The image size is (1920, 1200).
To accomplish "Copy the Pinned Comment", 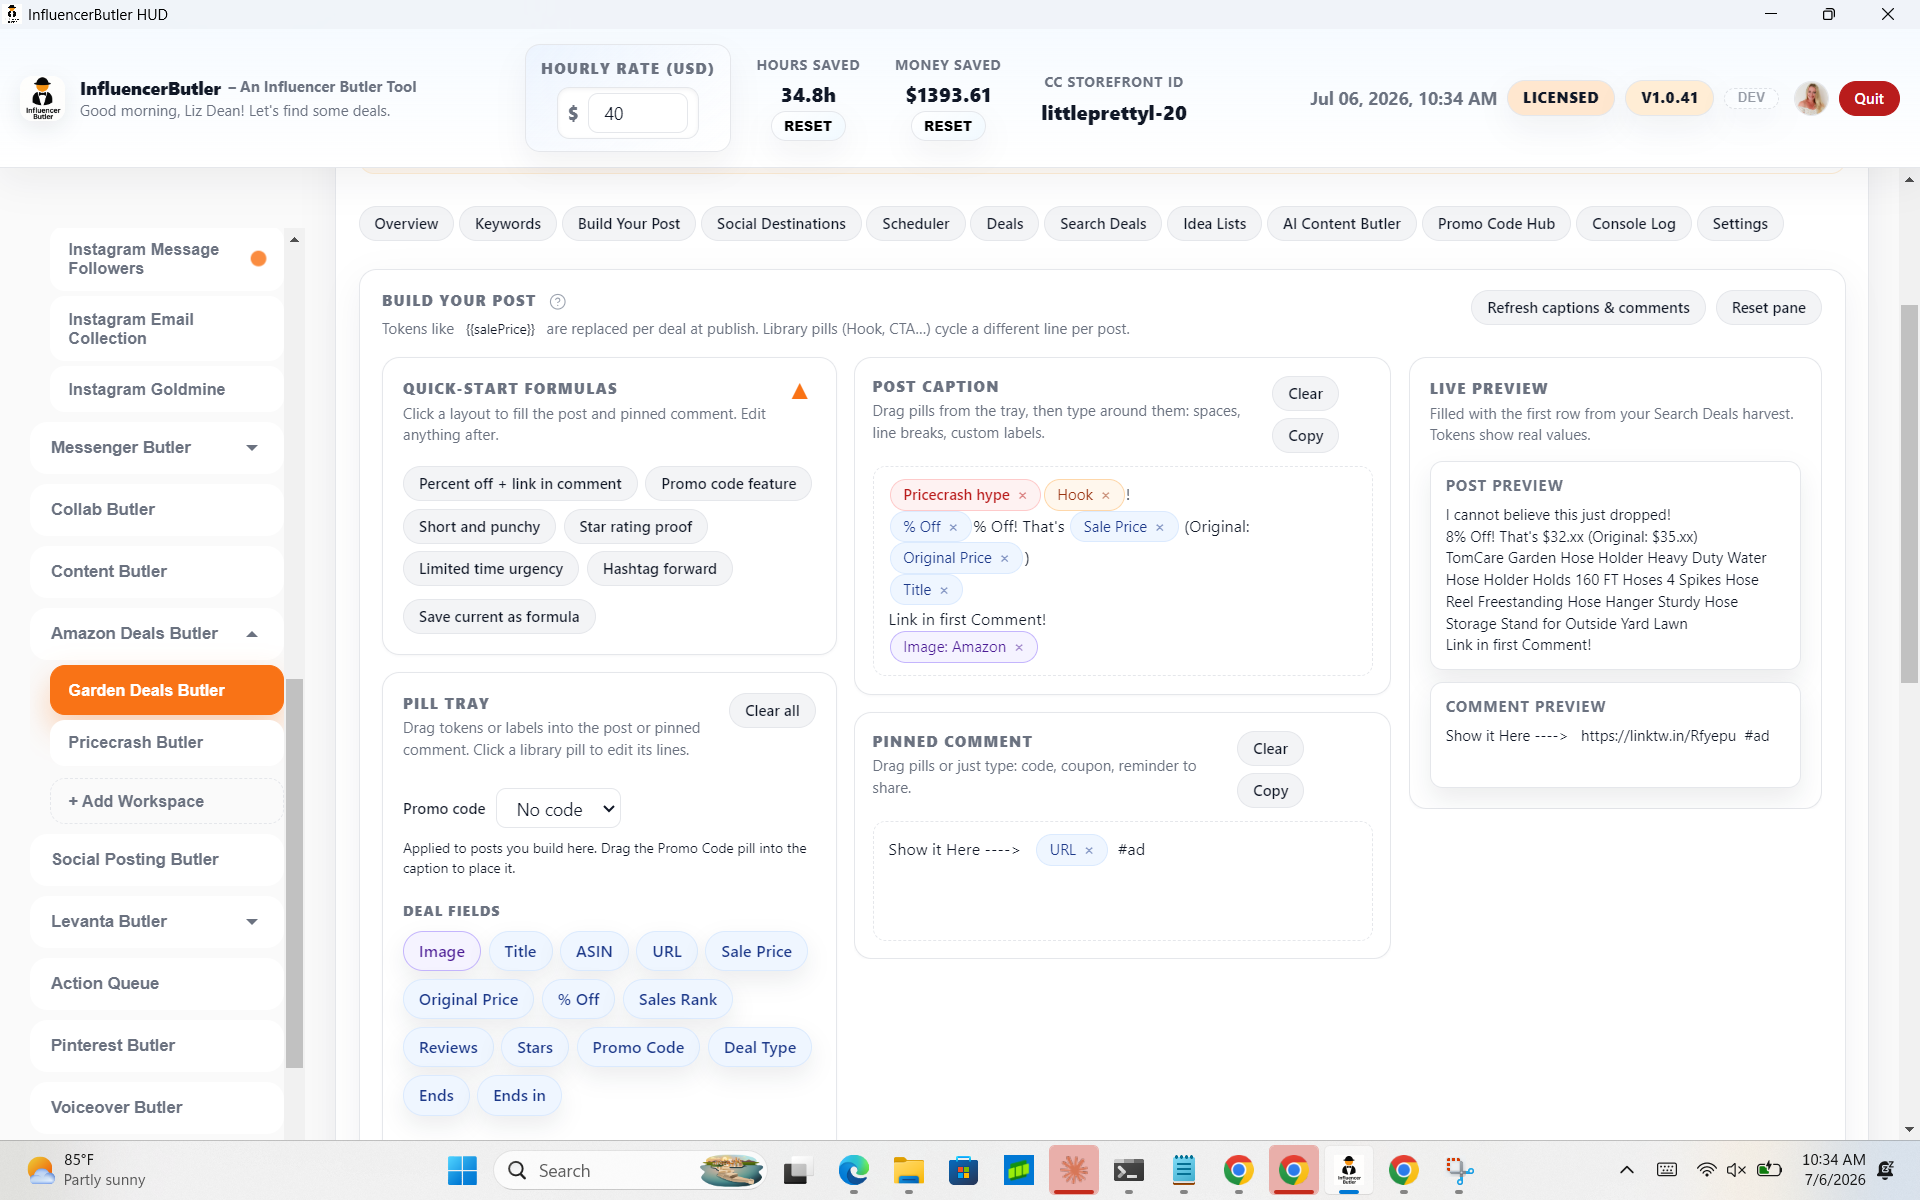I will pyautogui.click(x=1270, y=791).
